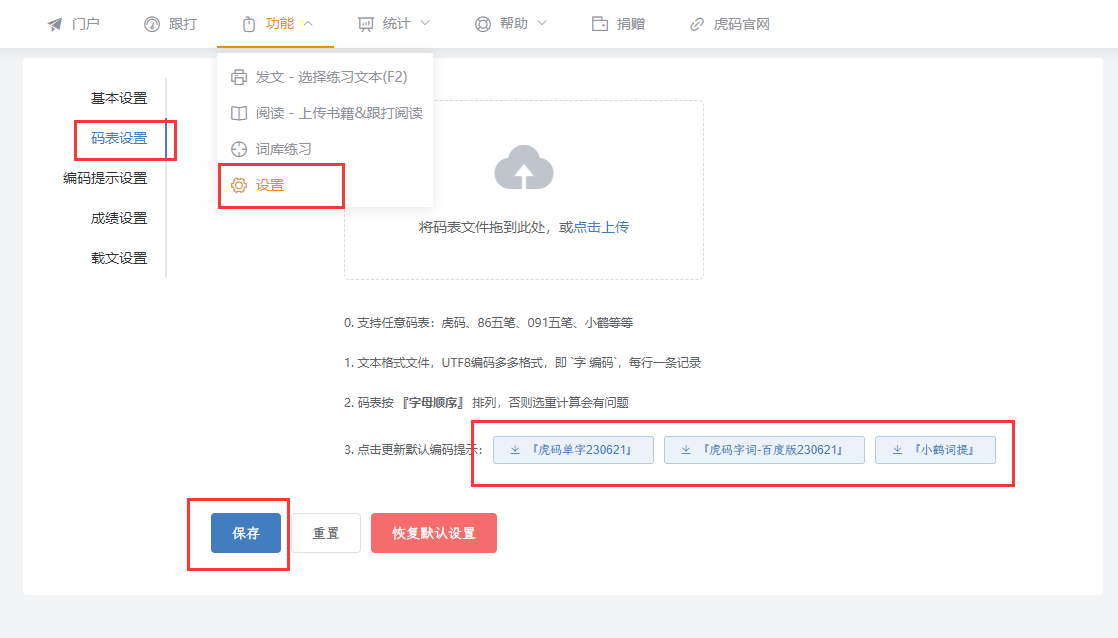Click the link icon beside 虎码官网

697,24
